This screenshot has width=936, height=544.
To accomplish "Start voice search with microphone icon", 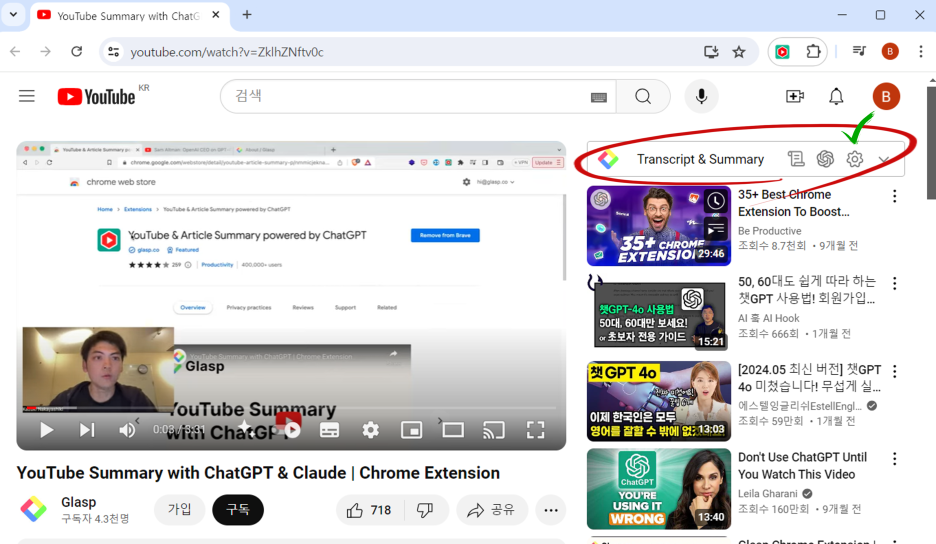I will [701, 96].
